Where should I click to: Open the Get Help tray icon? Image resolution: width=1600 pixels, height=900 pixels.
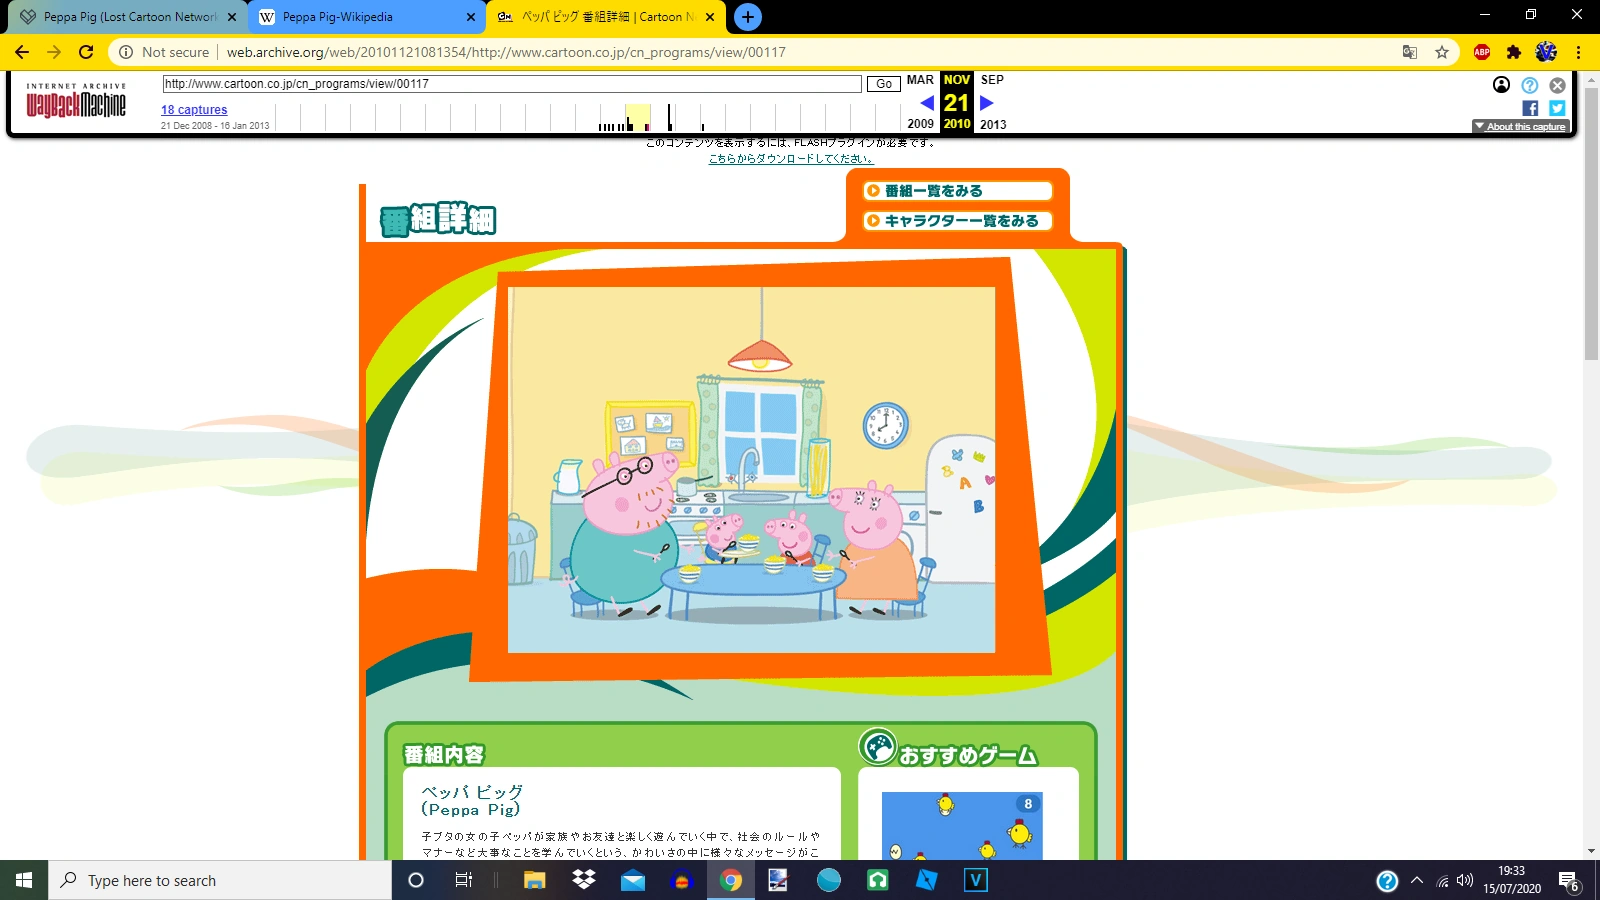1387,881
